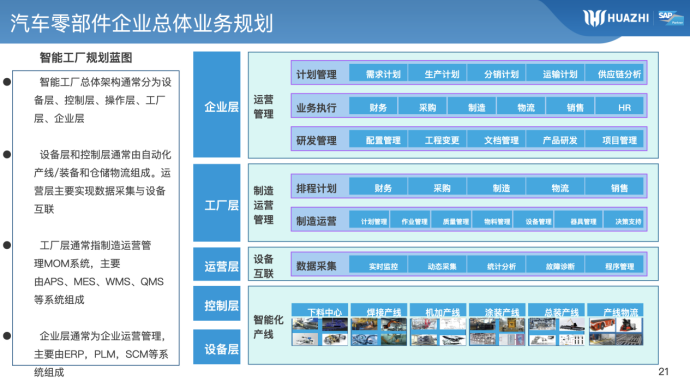This screenshot has height=387, width=691.
Task: Select the 企业层 layer block
Action: point(217,104)
